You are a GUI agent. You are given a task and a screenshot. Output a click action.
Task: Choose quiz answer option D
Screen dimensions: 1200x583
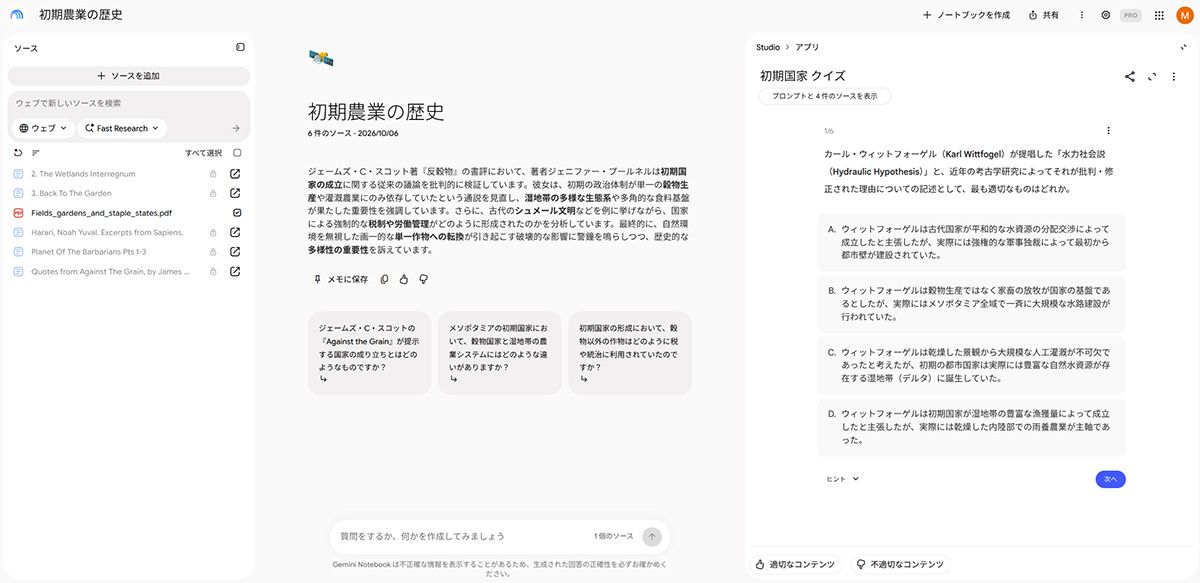tap(972, 427)
